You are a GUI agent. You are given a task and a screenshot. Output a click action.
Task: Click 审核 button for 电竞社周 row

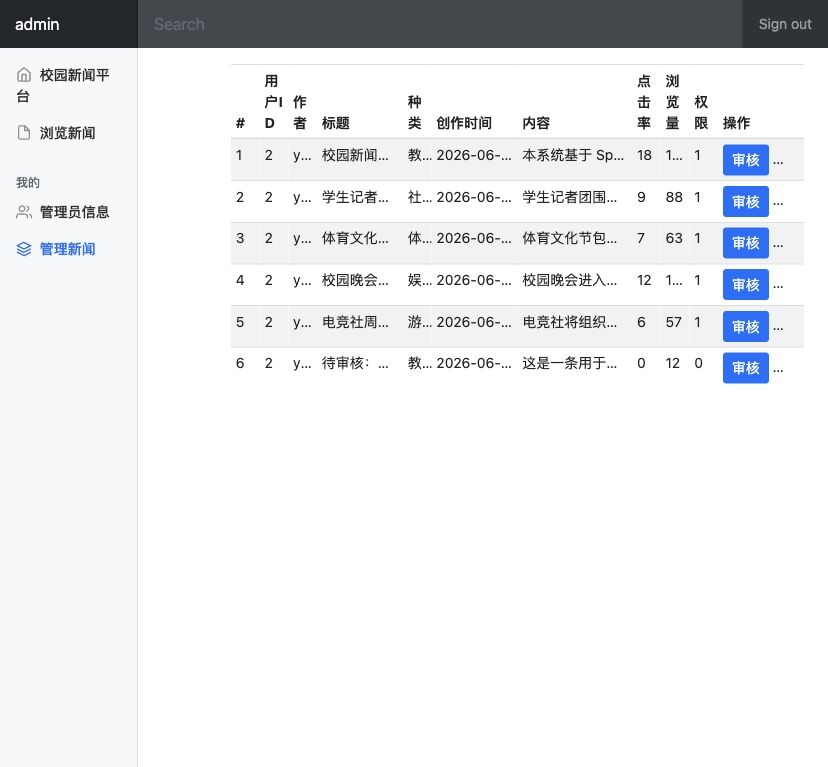pyautogui.click(x=745, y=326)
